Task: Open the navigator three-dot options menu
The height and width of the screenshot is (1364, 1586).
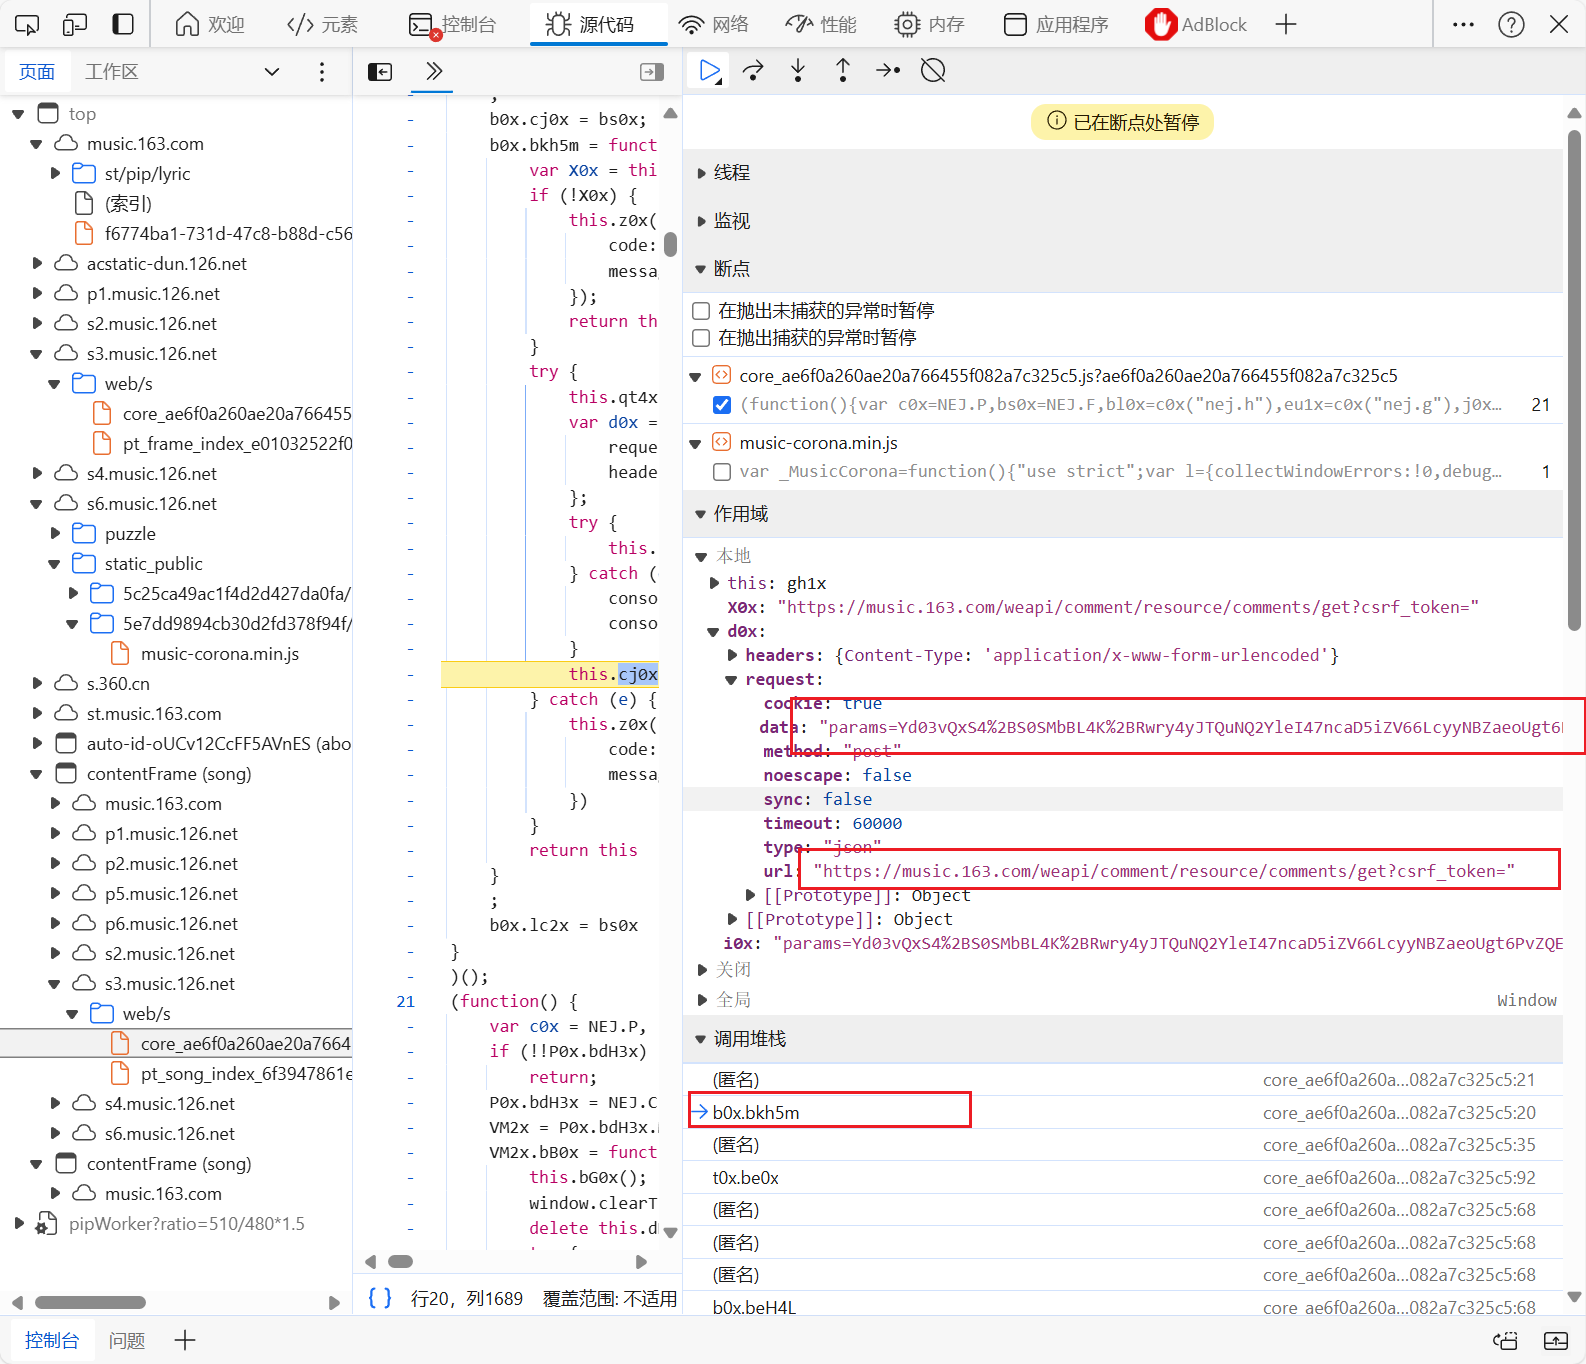Action: point(321,72)
